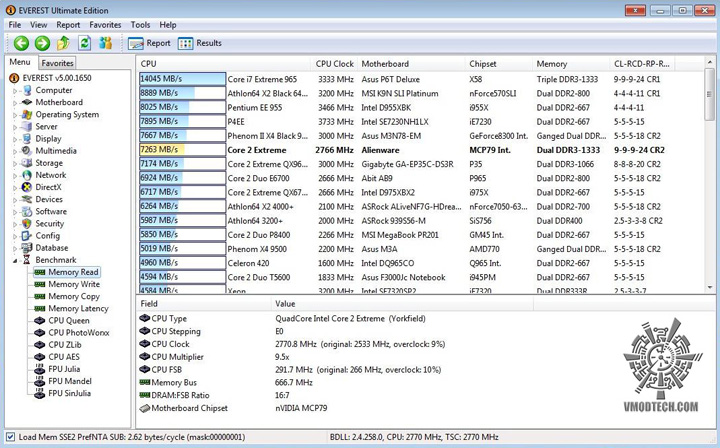Click the FPU Julia icon
The height and width of the screenshot is (448, 720).
tap(40, 369)
